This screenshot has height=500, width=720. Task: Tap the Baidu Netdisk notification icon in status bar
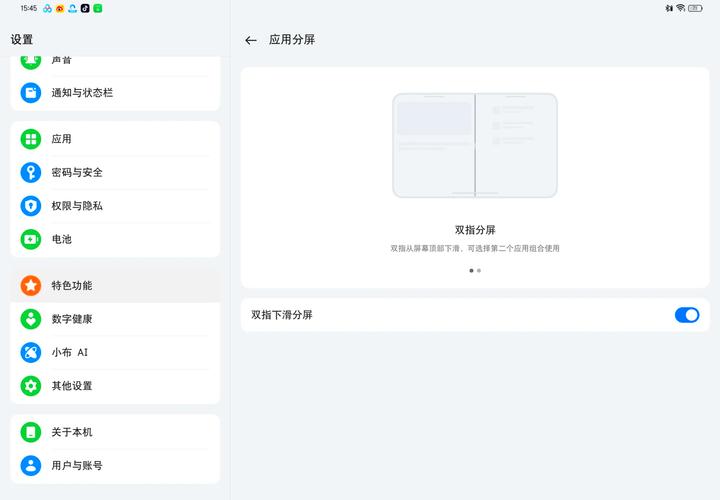[47, 8]
